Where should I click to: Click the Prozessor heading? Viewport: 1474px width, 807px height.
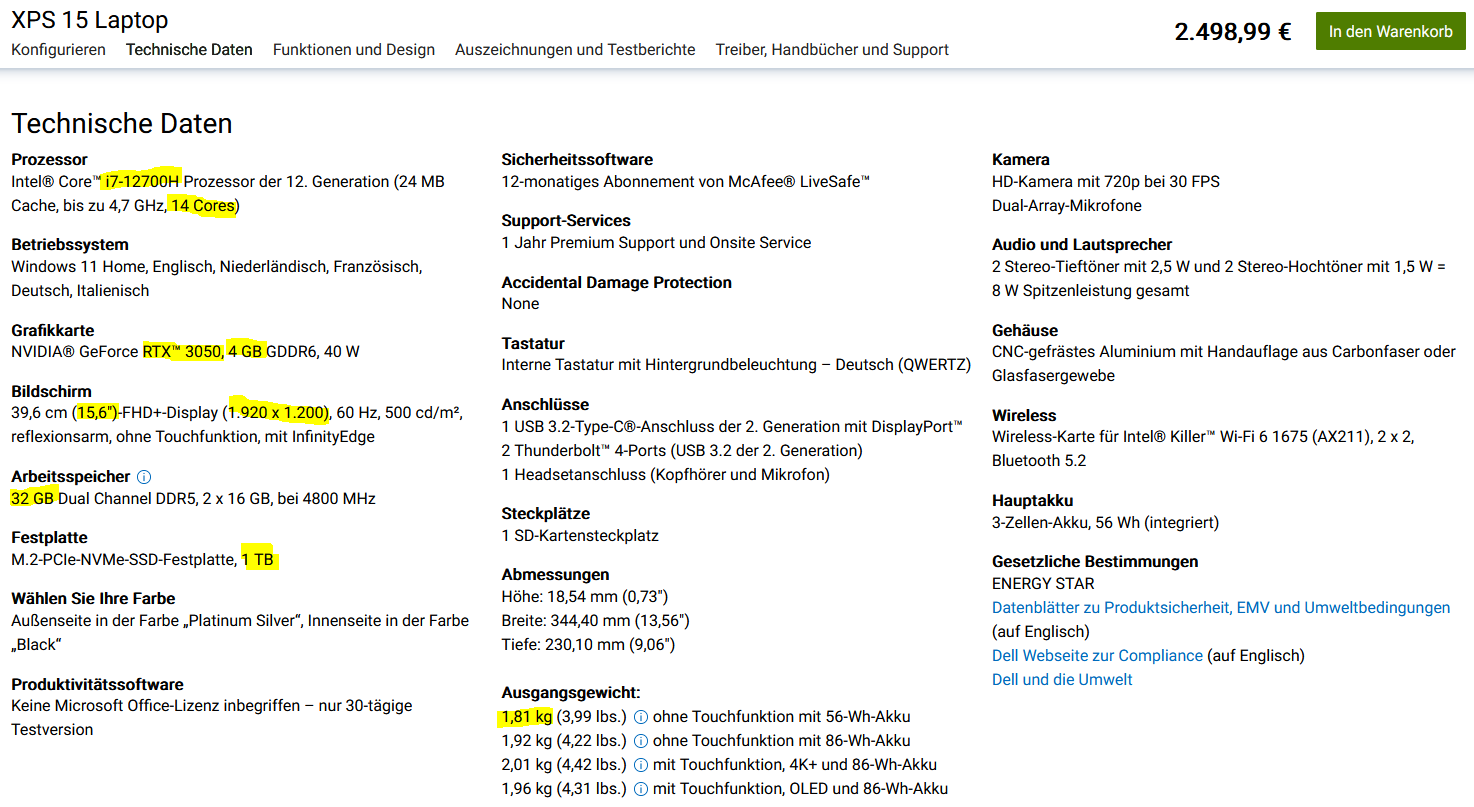49,159
